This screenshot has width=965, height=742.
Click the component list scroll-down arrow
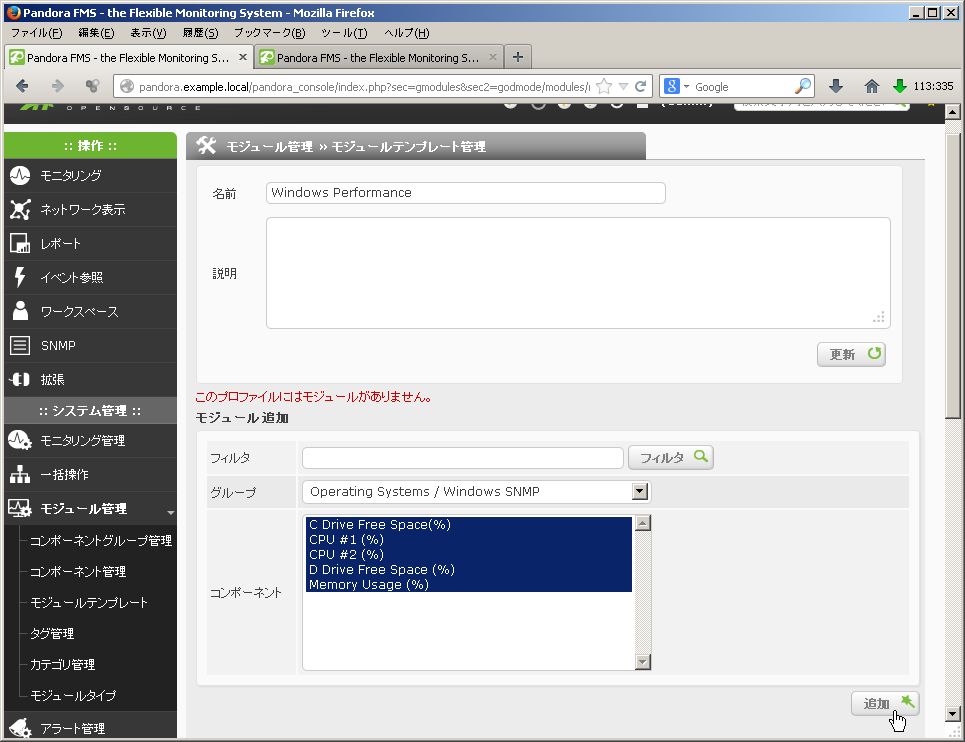click(x=643, y=662)
